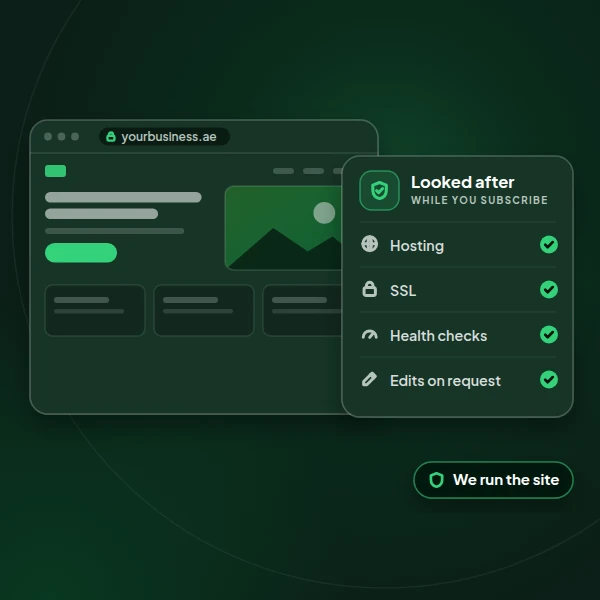Screen dimensions: 600x600
Task: Click the pencil icon next to Edits on request
Action: [x=369, y=379]
